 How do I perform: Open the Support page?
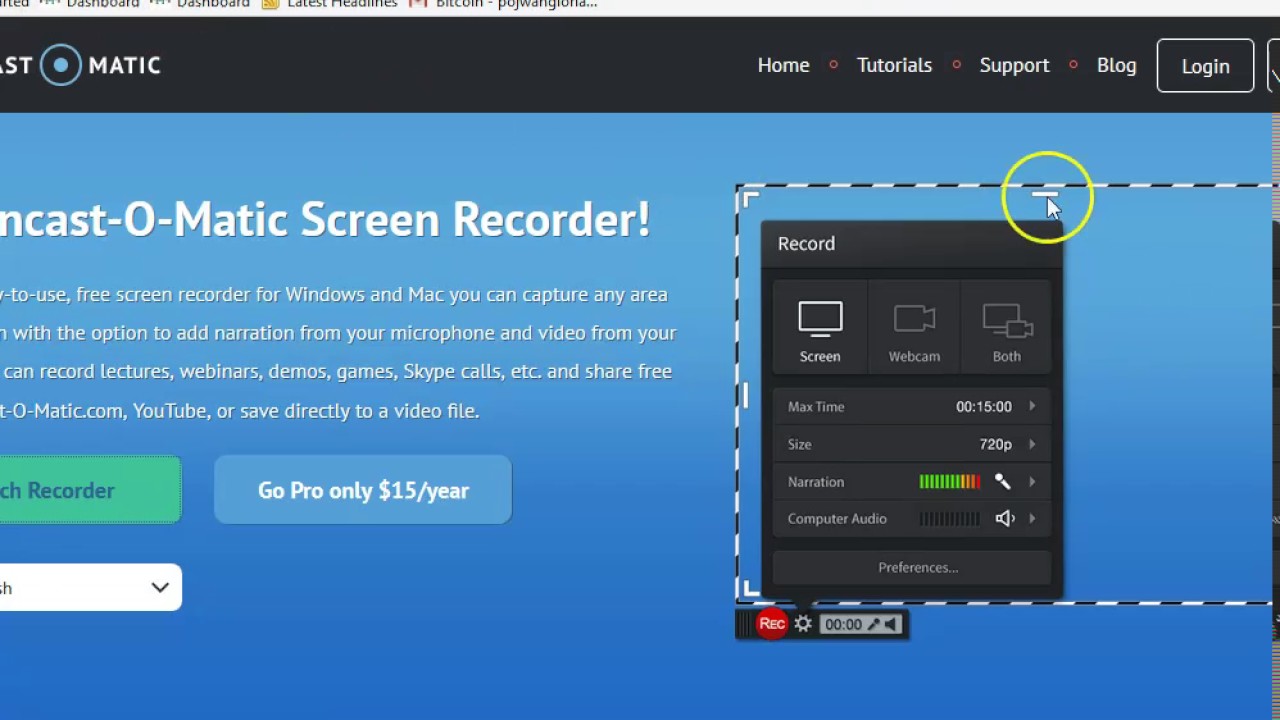[x=1014, y=65]
